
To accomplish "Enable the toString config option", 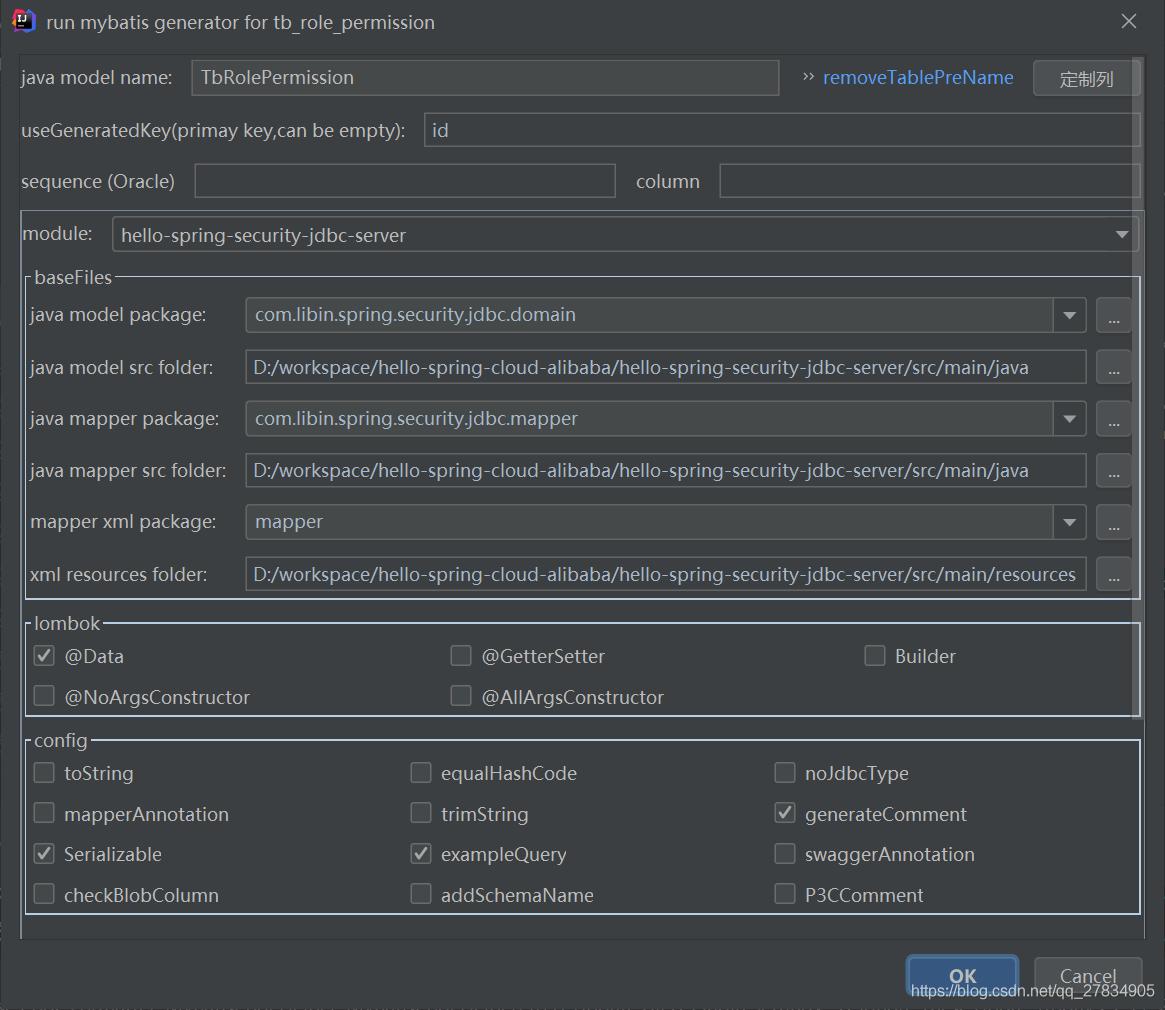I will pos(44,773).
